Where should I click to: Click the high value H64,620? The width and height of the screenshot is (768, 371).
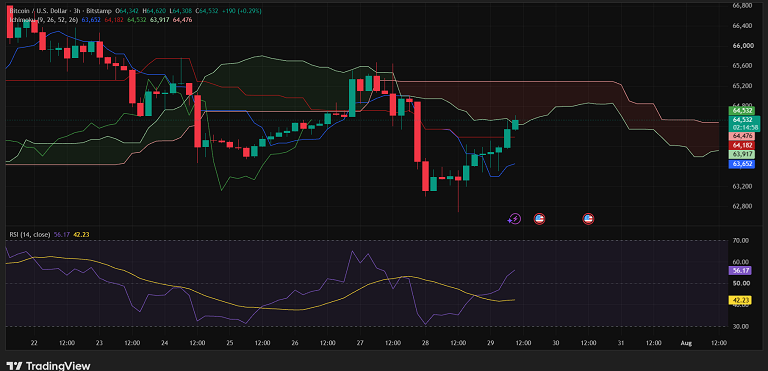[154, 11]
